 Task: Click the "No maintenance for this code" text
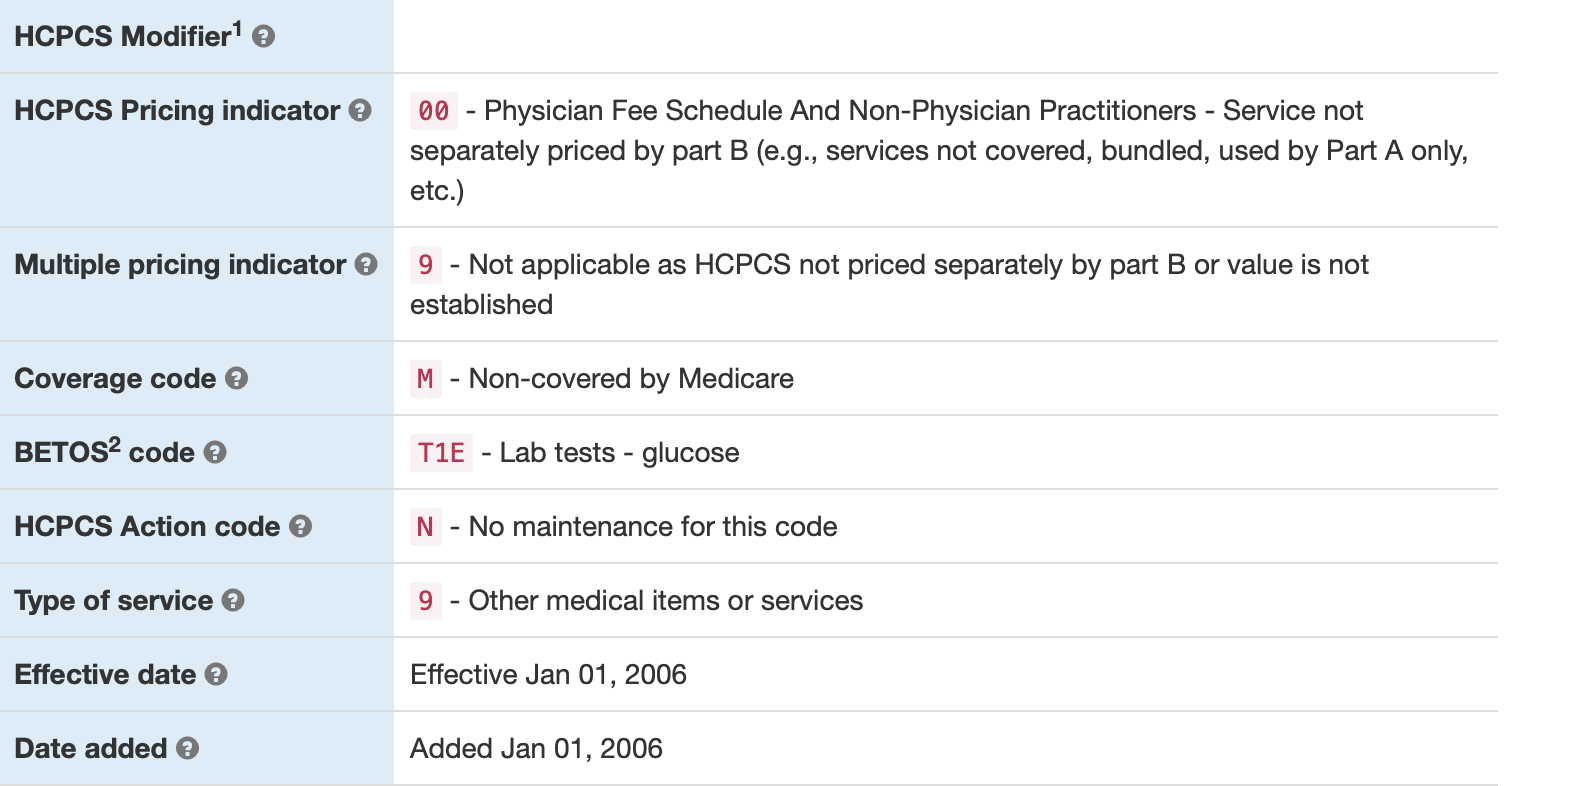click(652, 527)
